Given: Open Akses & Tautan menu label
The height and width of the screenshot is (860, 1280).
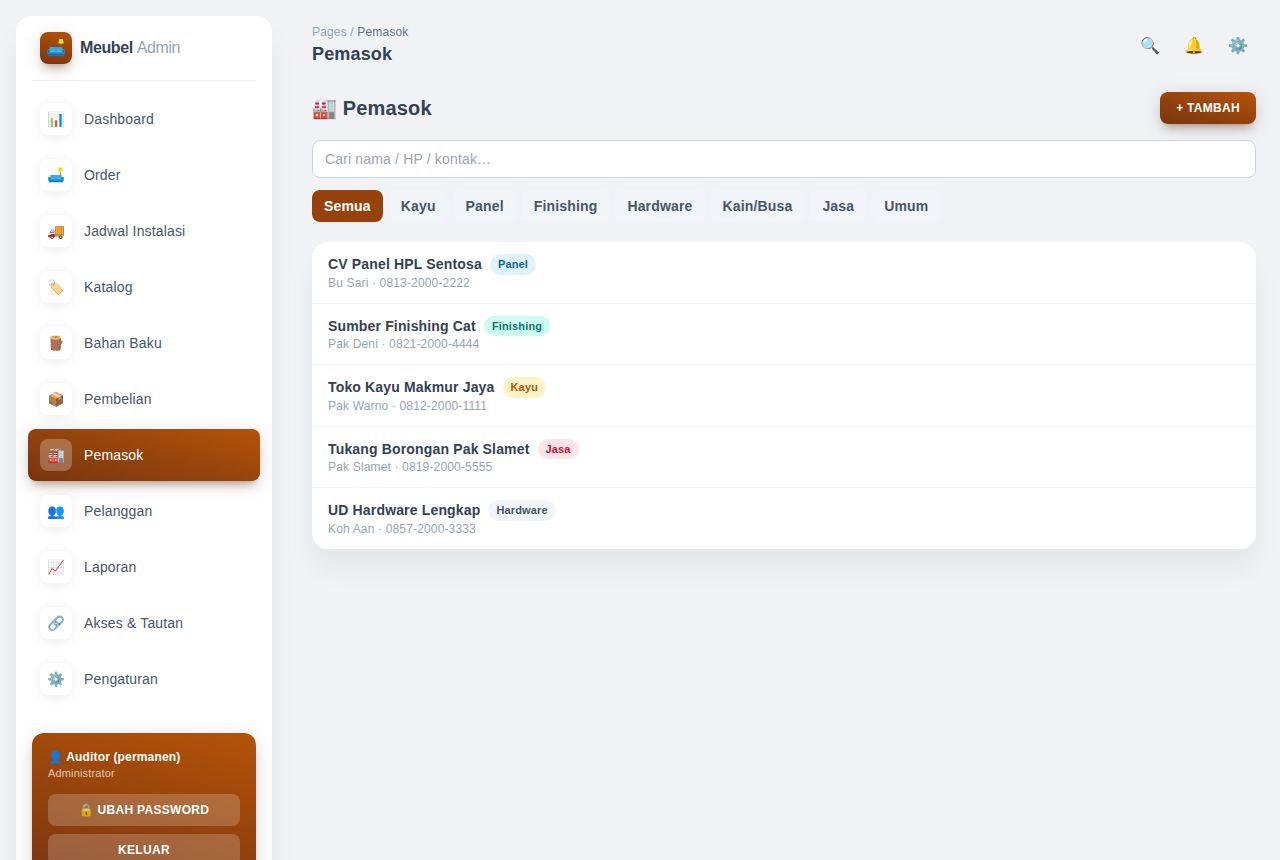Looking at the screenshot, I should (133, 623).
